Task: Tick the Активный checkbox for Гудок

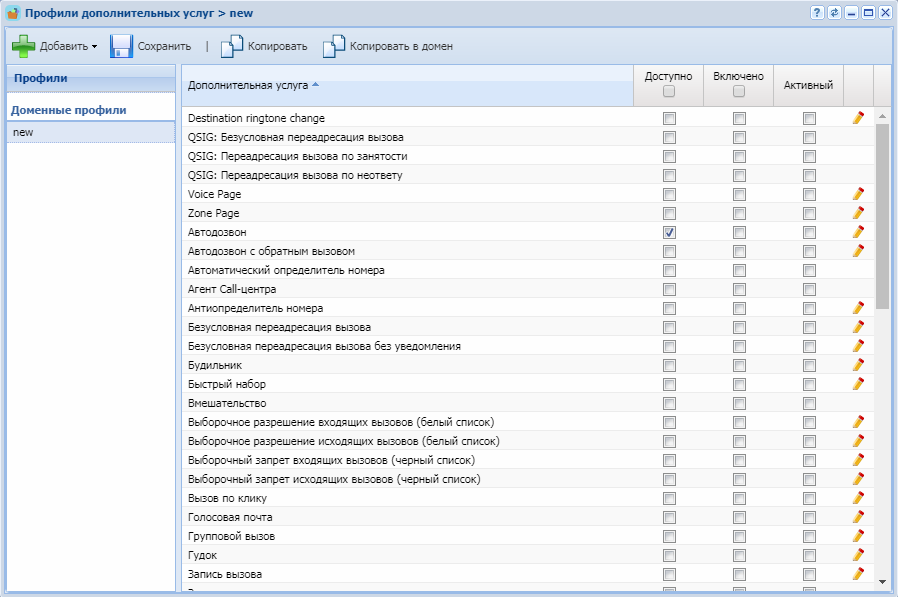Action: click(x=809, y=555)
